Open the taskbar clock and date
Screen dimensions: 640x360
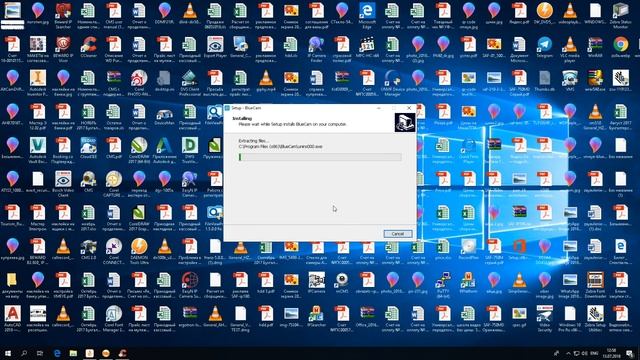coord(611,353)
